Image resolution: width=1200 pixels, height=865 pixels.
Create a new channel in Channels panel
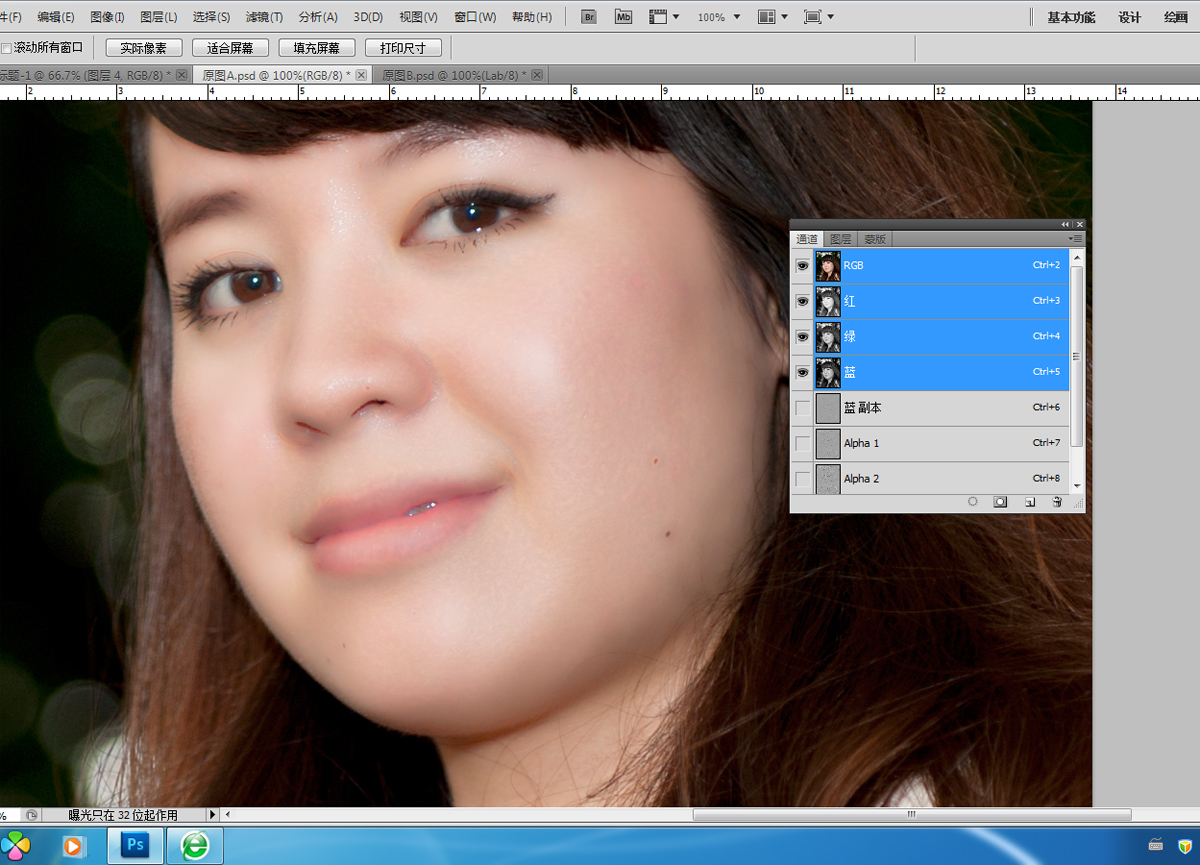(x=1029, y=502)
